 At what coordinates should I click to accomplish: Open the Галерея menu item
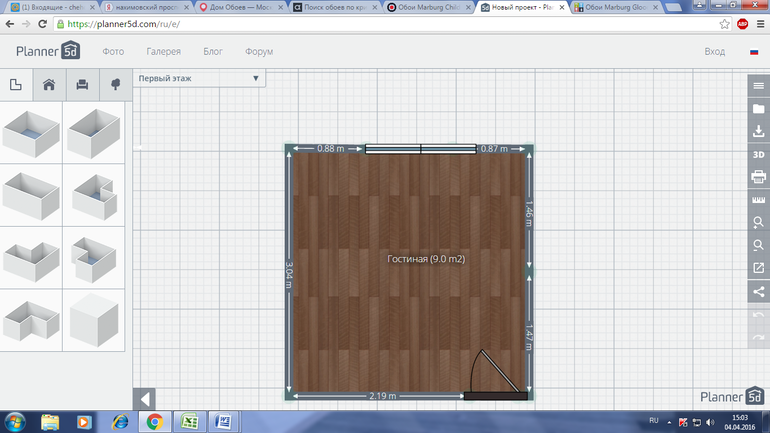point(163,51)
